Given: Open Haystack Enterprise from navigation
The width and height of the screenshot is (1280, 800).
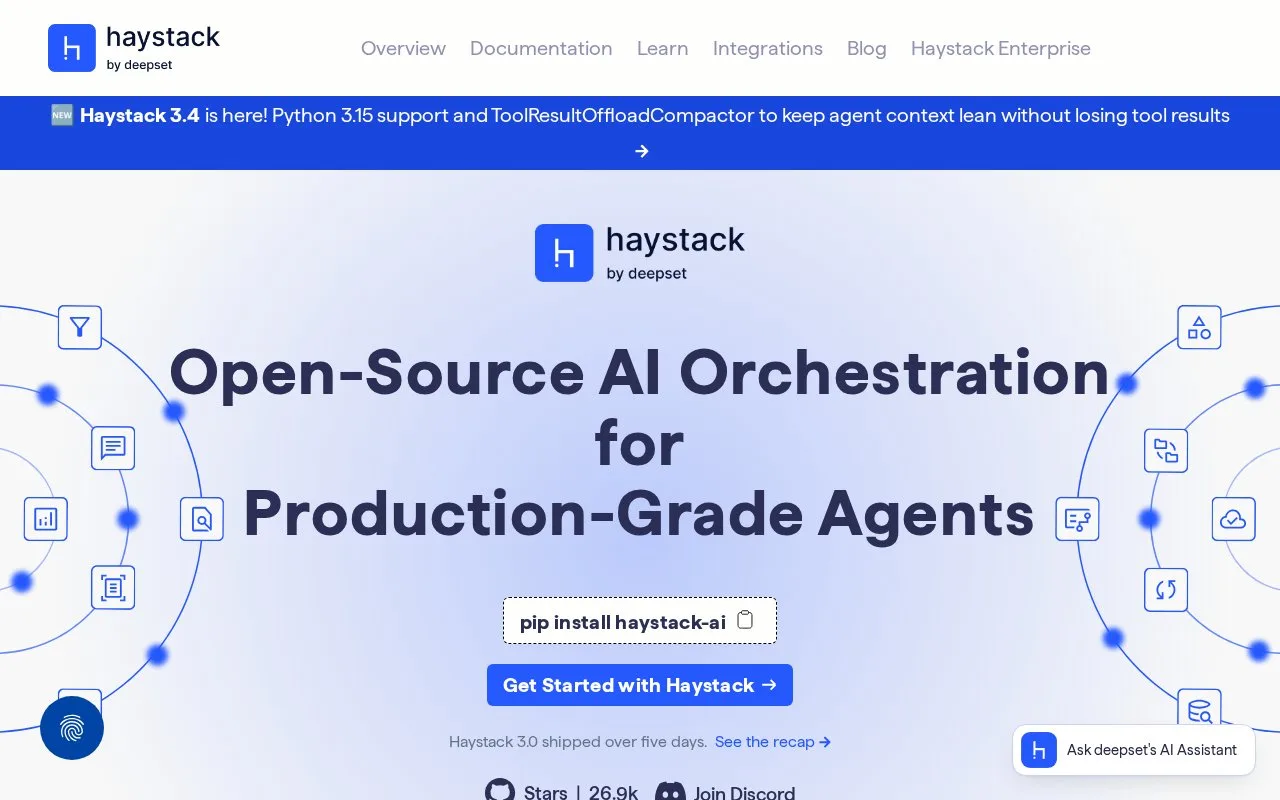Looking at the screenshot, I should 1001,48.
